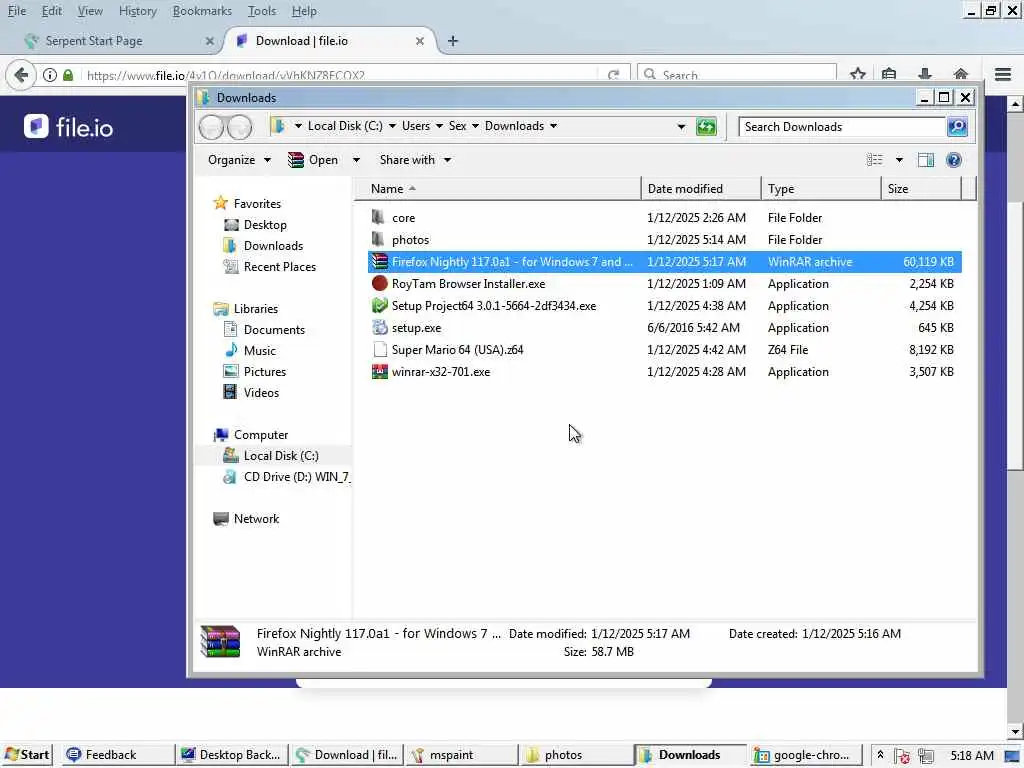Select Setup Project64 3.0.1 installer file
The image size is (1024, 768).
(x=665, y=306)
